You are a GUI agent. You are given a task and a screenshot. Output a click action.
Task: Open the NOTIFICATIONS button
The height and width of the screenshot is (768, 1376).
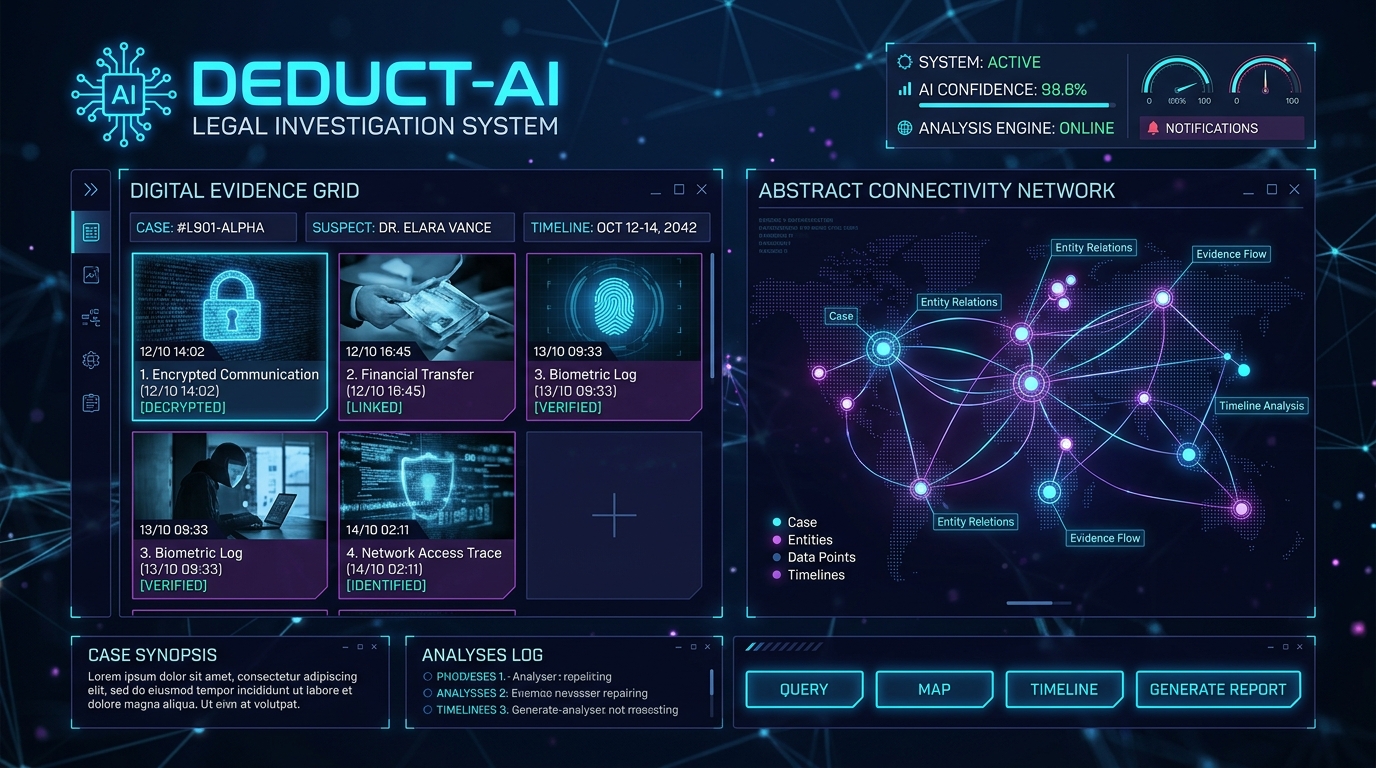pos(1222,128)
